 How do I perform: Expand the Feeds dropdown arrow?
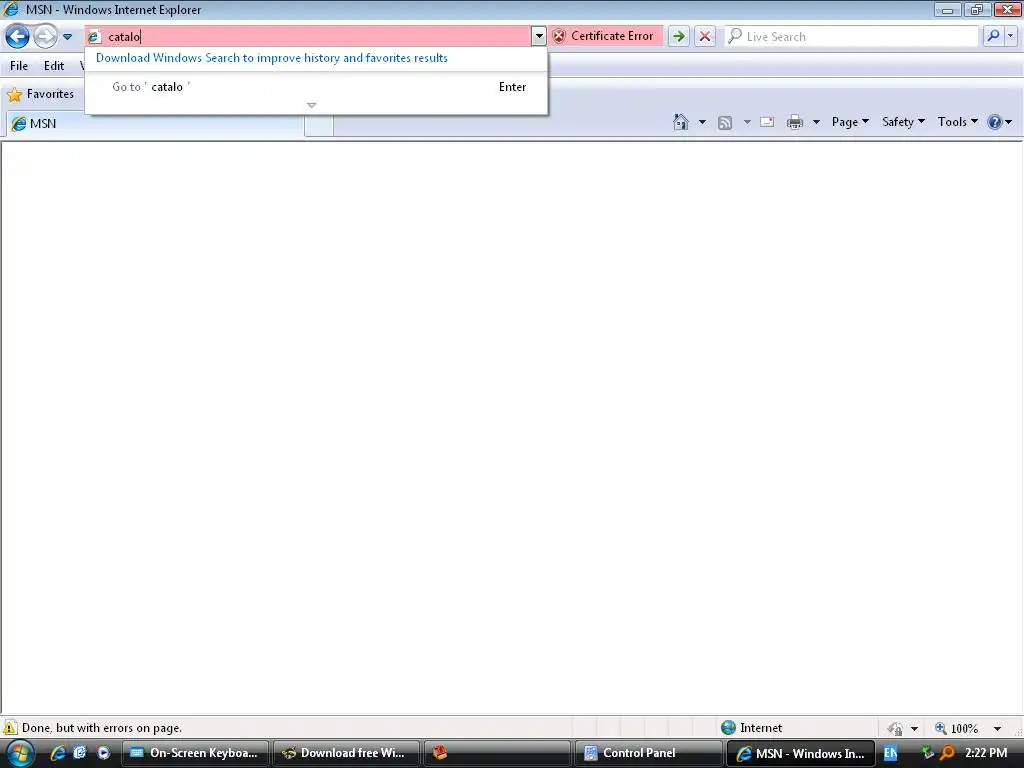click(x=746, y=122)
